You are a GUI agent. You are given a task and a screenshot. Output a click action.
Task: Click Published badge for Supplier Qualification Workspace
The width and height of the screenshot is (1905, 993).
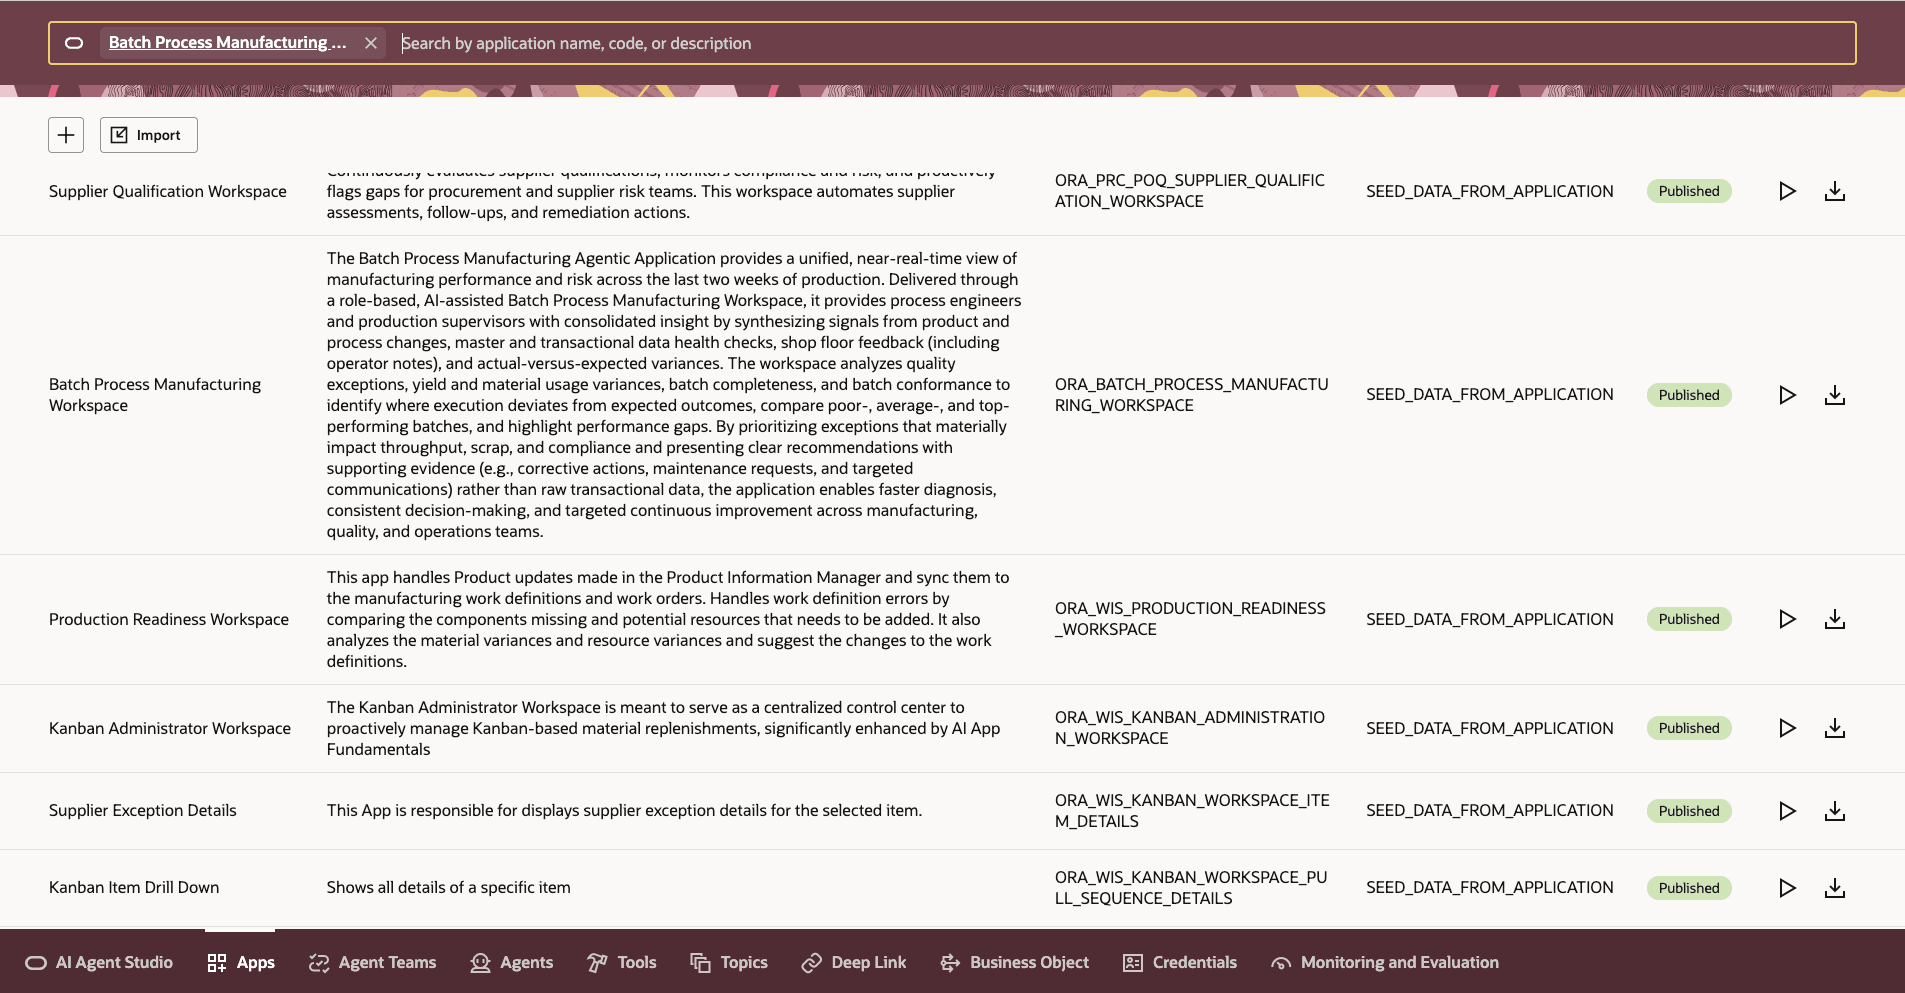[x=1689, y=191]
